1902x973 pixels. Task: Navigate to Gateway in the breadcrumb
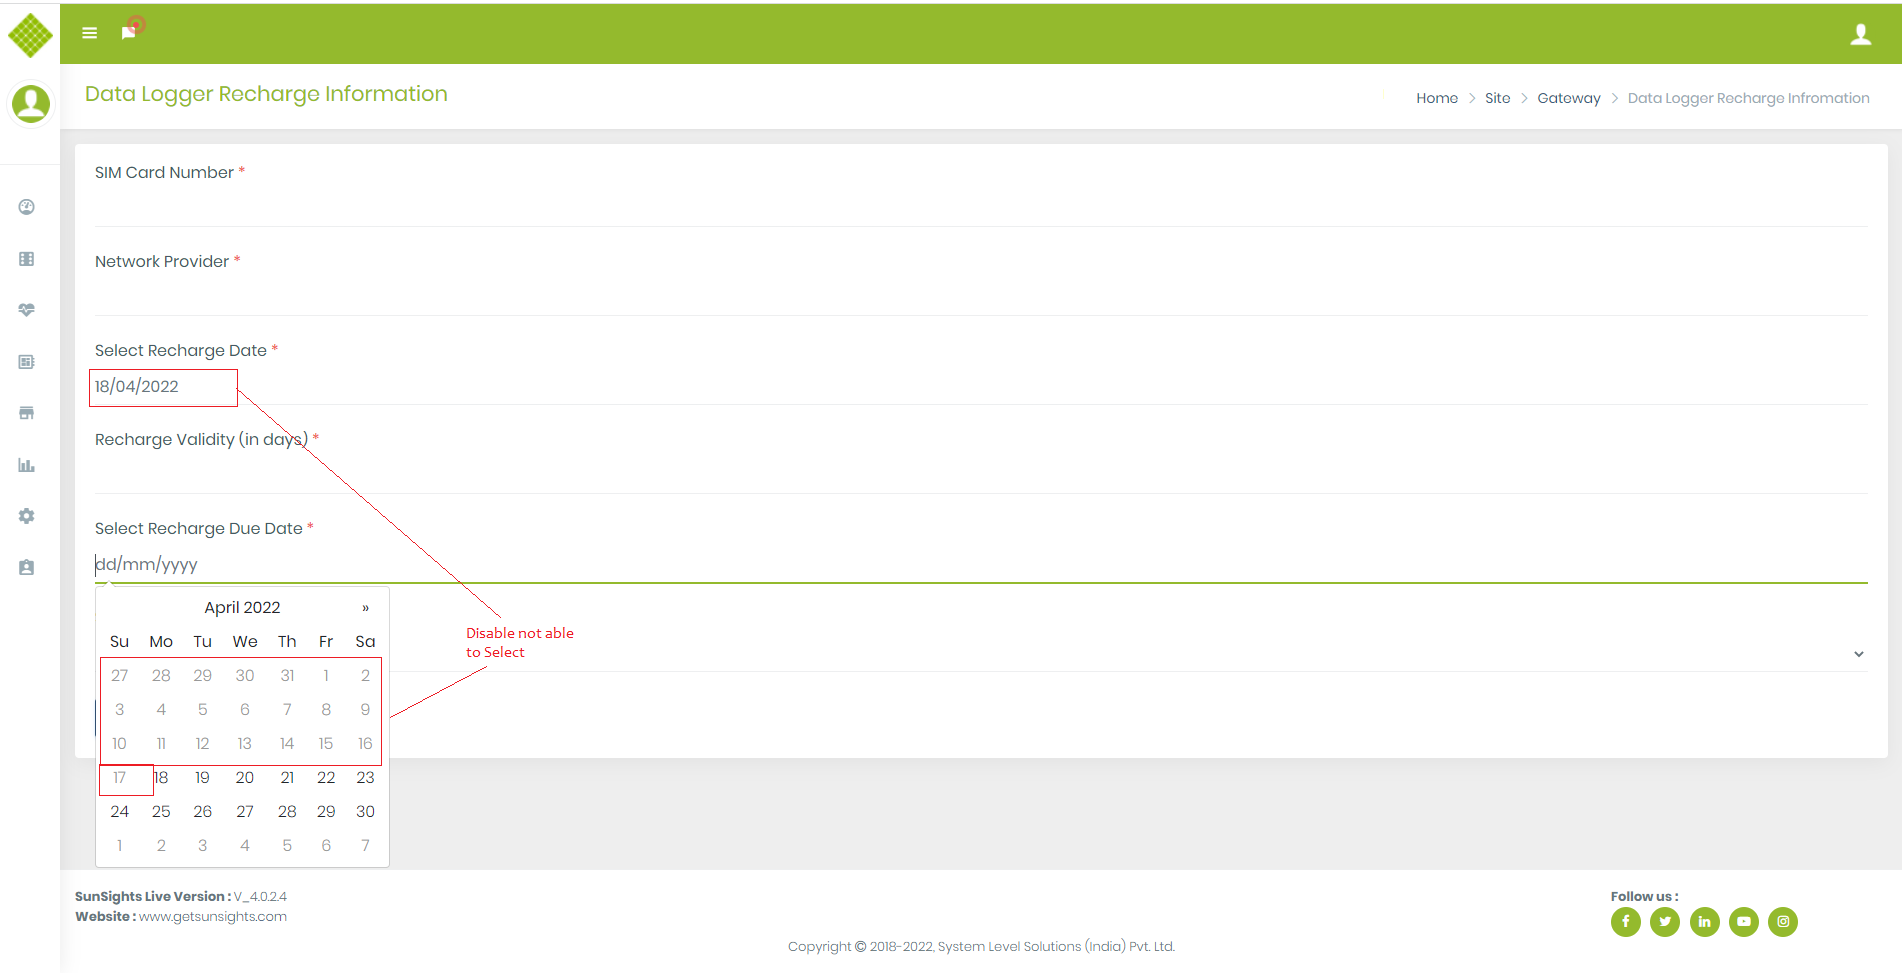click(1568, 98)
